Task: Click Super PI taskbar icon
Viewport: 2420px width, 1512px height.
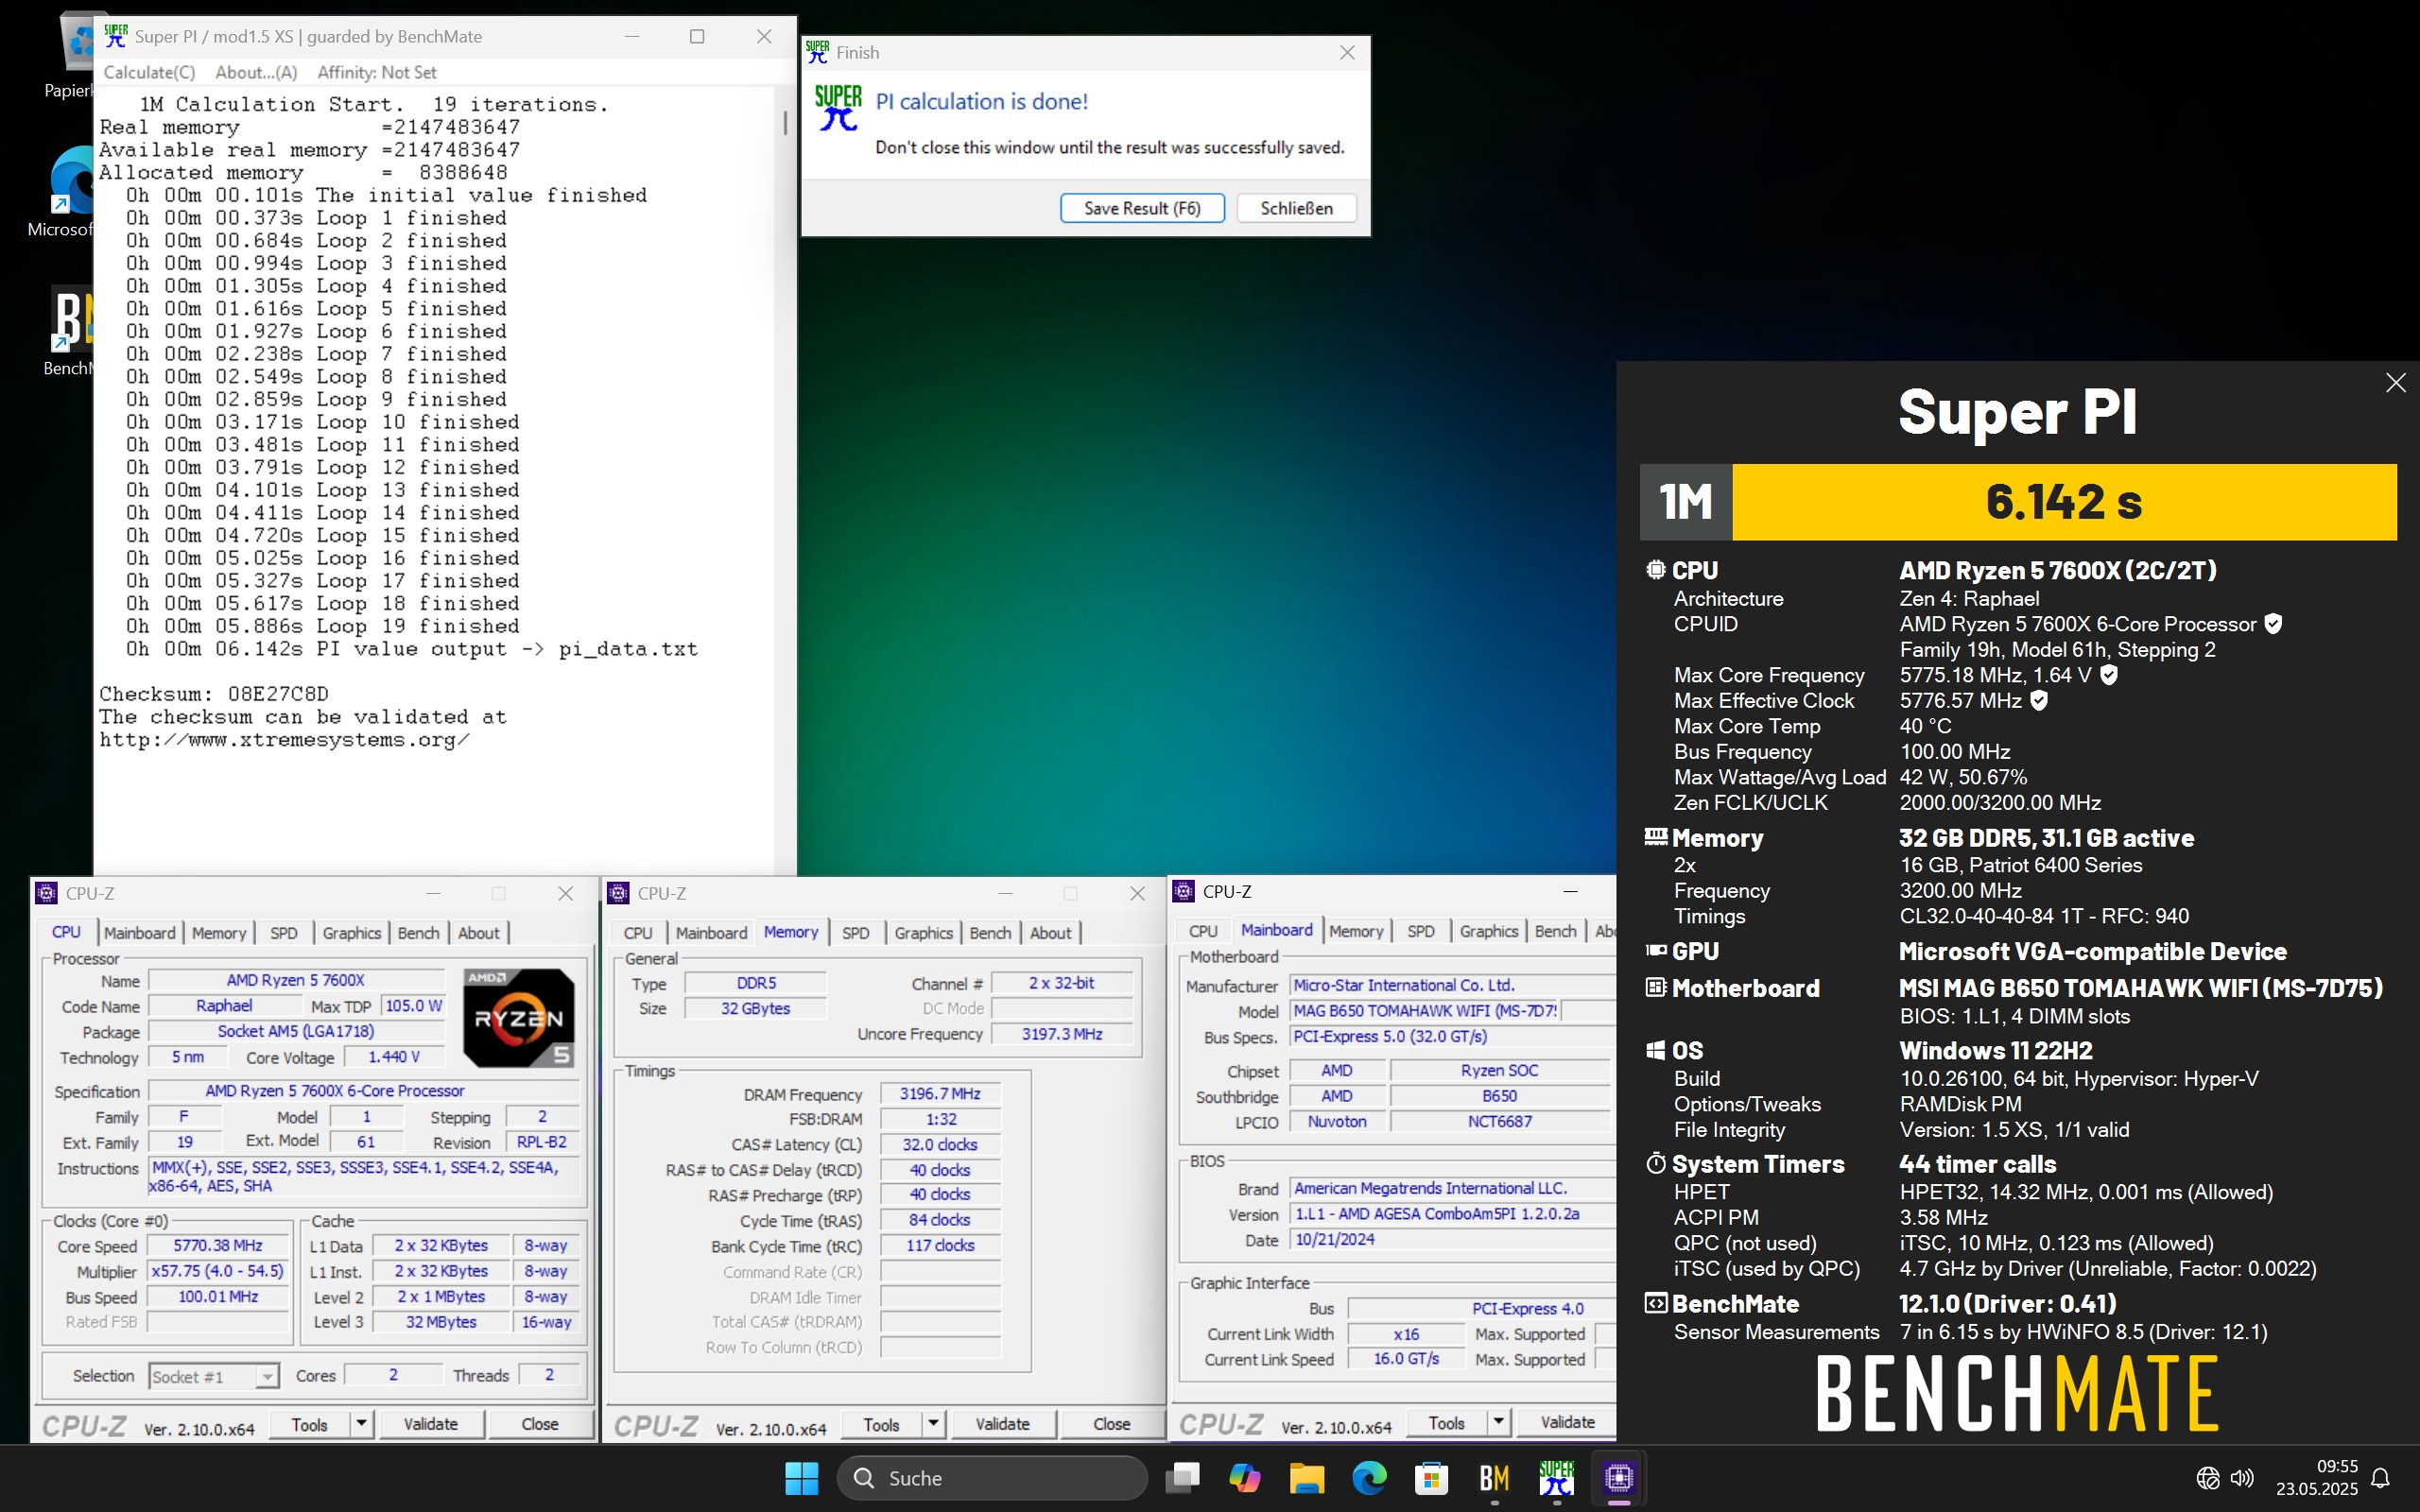Action: (1556, 1477)
